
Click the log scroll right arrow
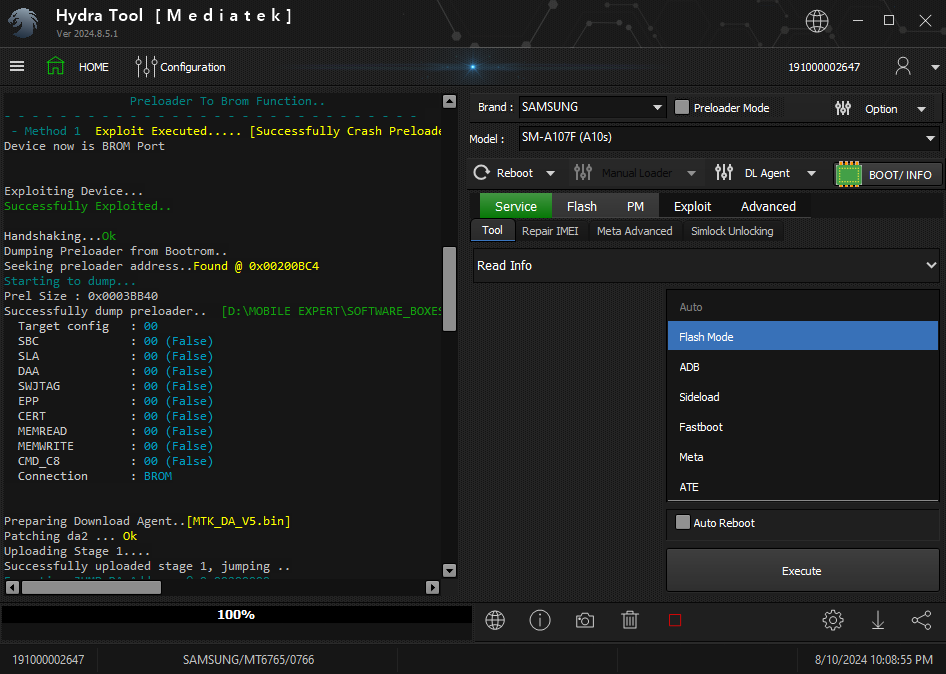coord(433,587)
